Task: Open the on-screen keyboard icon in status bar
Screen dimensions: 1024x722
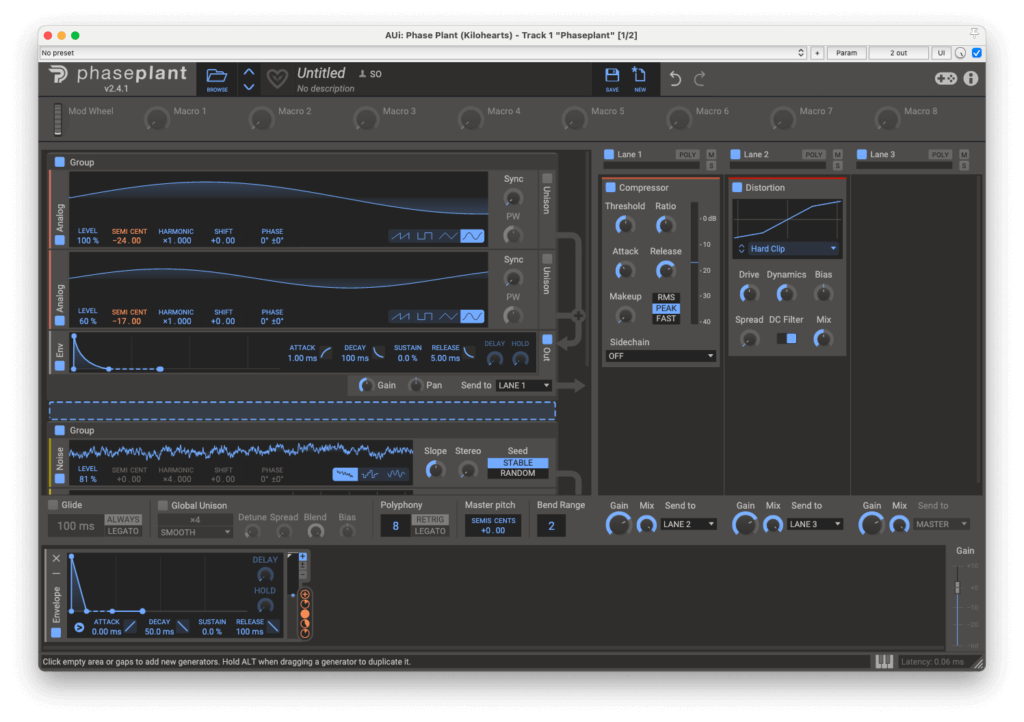Action: tap(884, 661)
